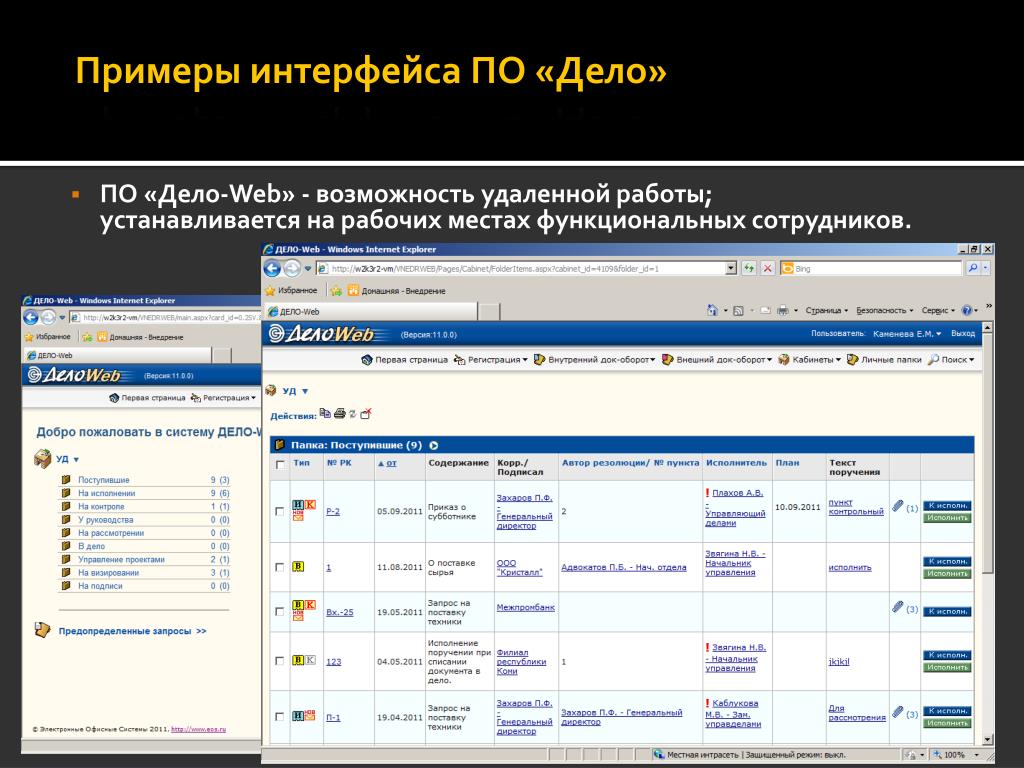The image size is (1024, 768).
Task: Click the Предопределенные запросы folder icon
Action: [x=42, y=630]
